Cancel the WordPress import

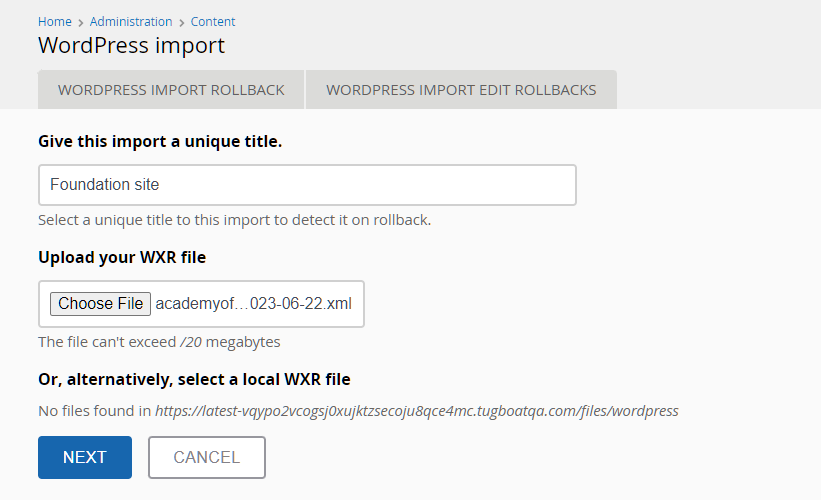click(x=207, y=457)
